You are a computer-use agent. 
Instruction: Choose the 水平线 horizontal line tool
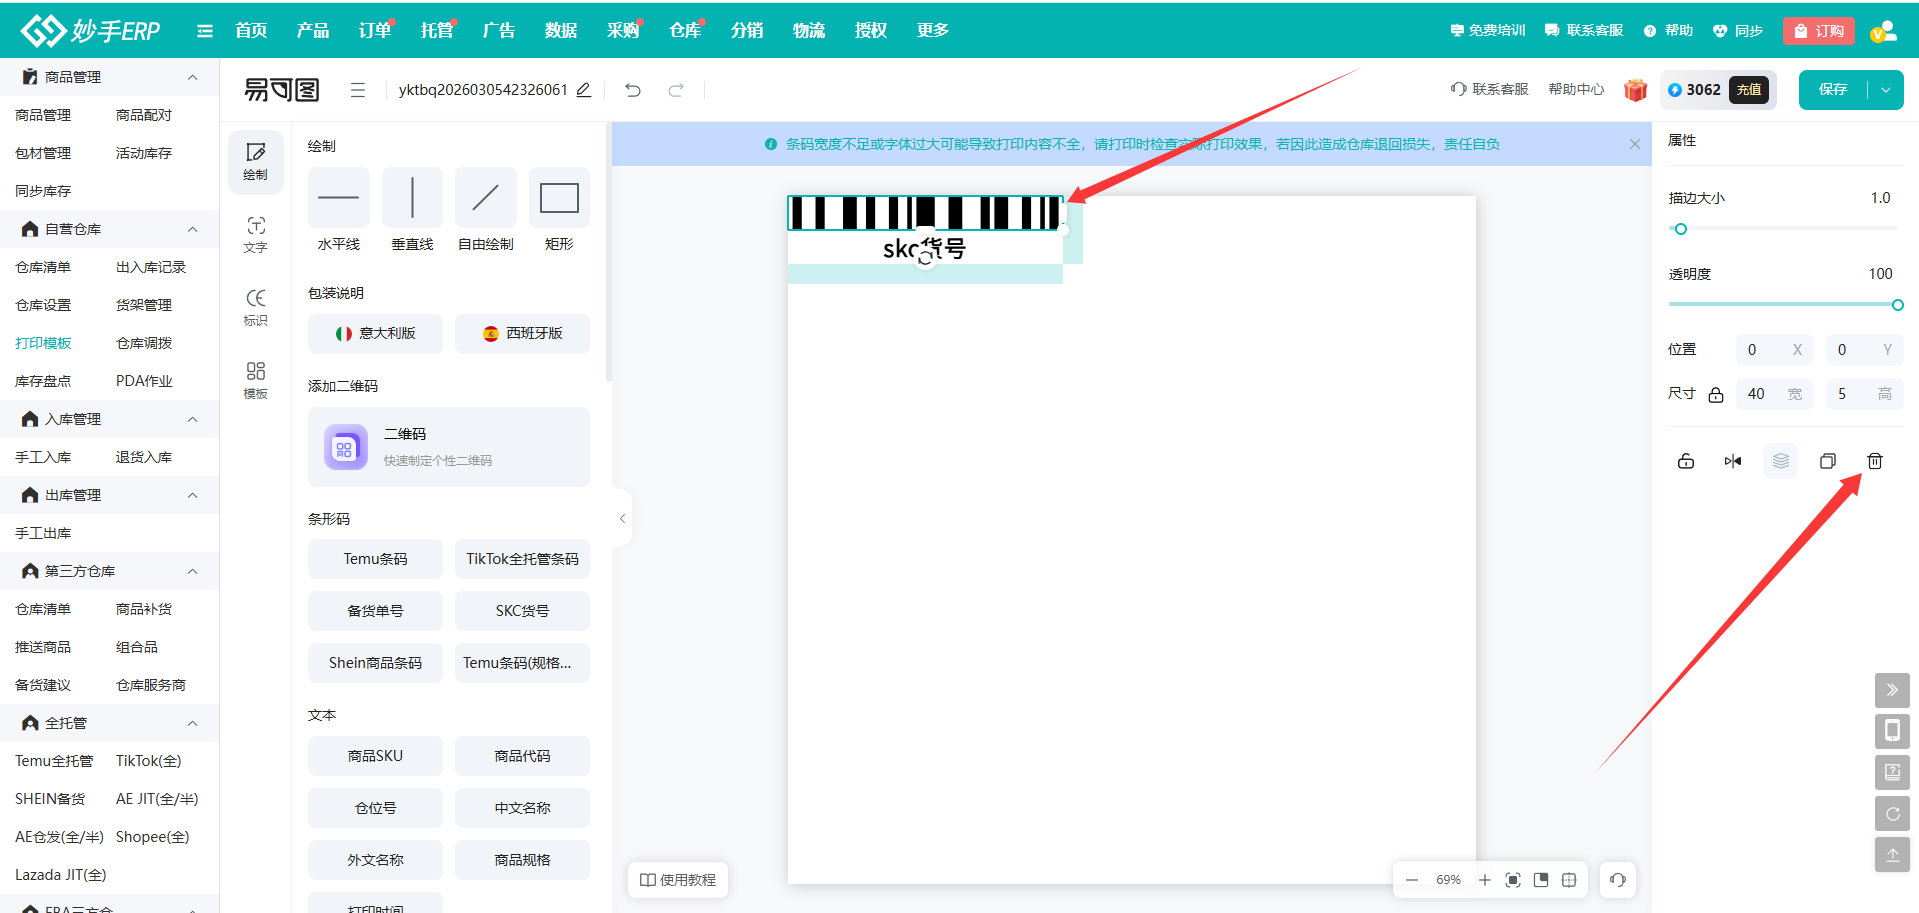click(339, 198)
